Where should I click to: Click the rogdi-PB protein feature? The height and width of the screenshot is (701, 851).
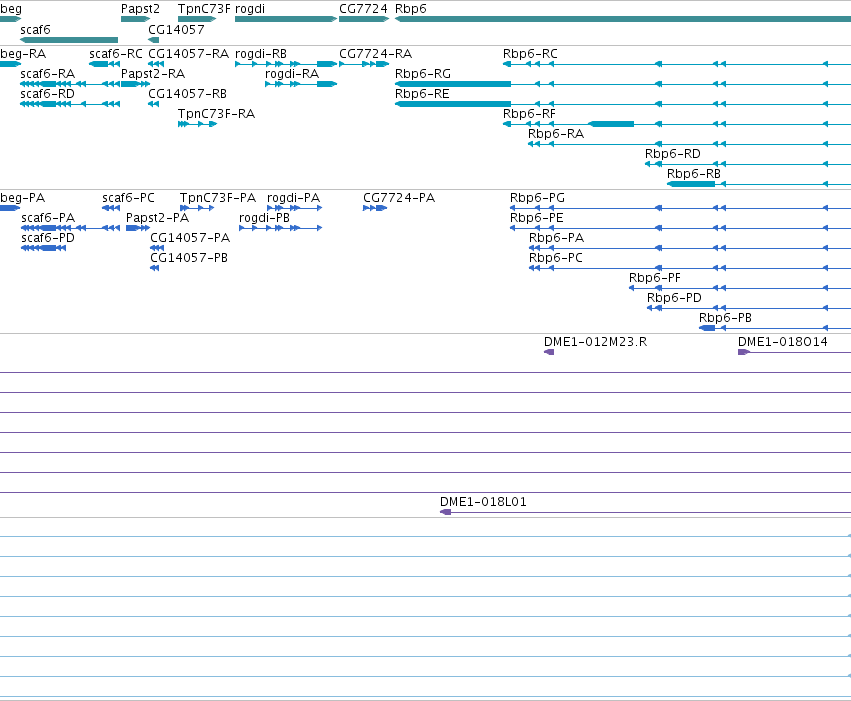pos(281,228)
